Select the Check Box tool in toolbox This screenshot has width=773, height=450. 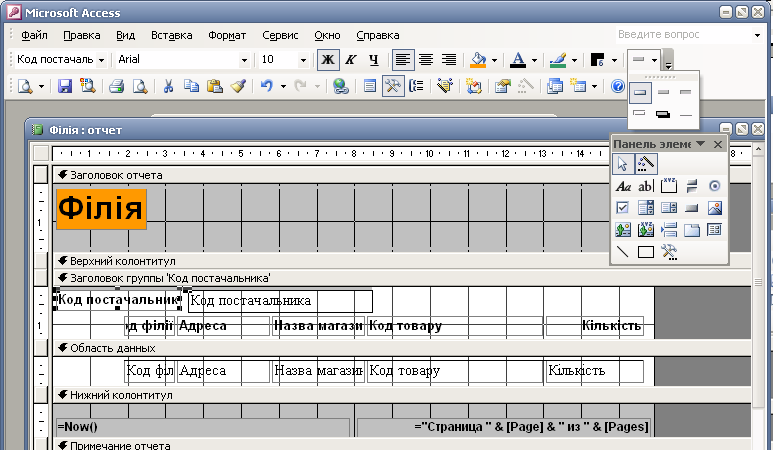coord(623,208)
